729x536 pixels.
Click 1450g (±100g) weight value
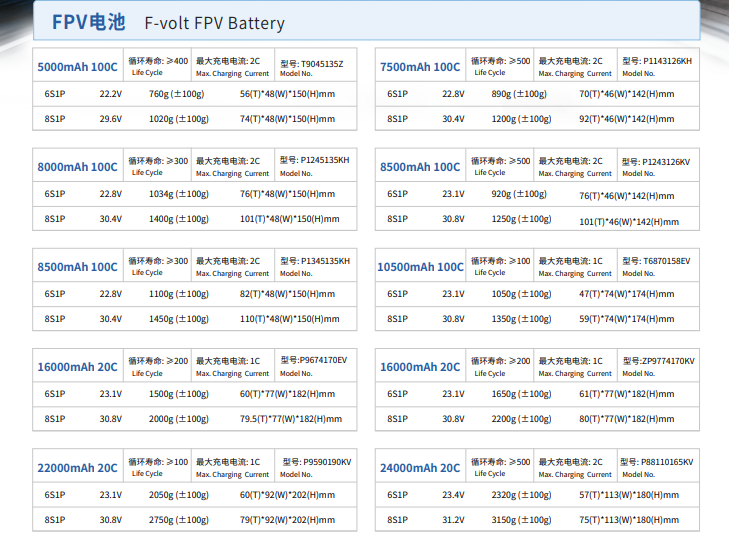pyautogui.click(x=179, y=319)
